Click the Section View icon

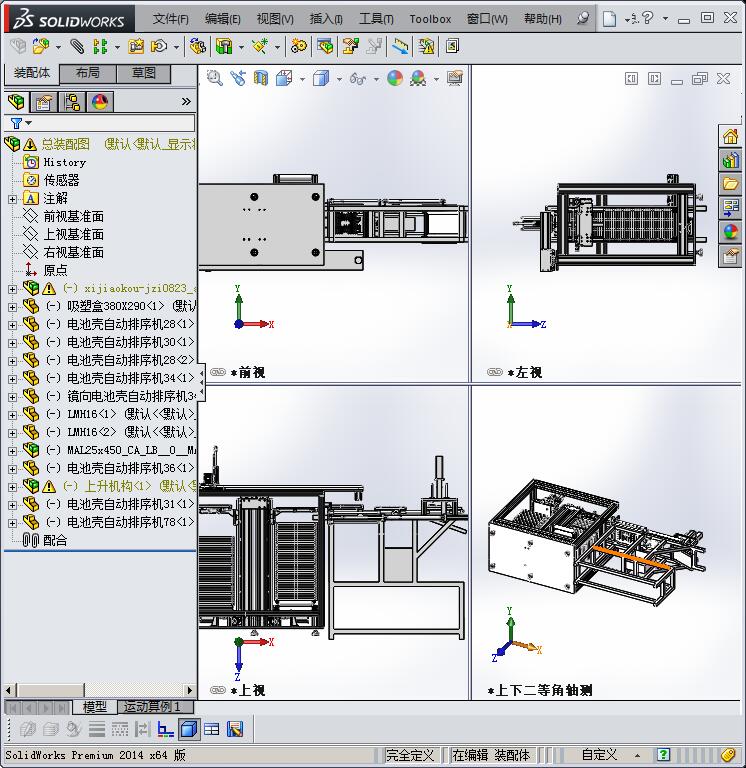click(261, 78)
